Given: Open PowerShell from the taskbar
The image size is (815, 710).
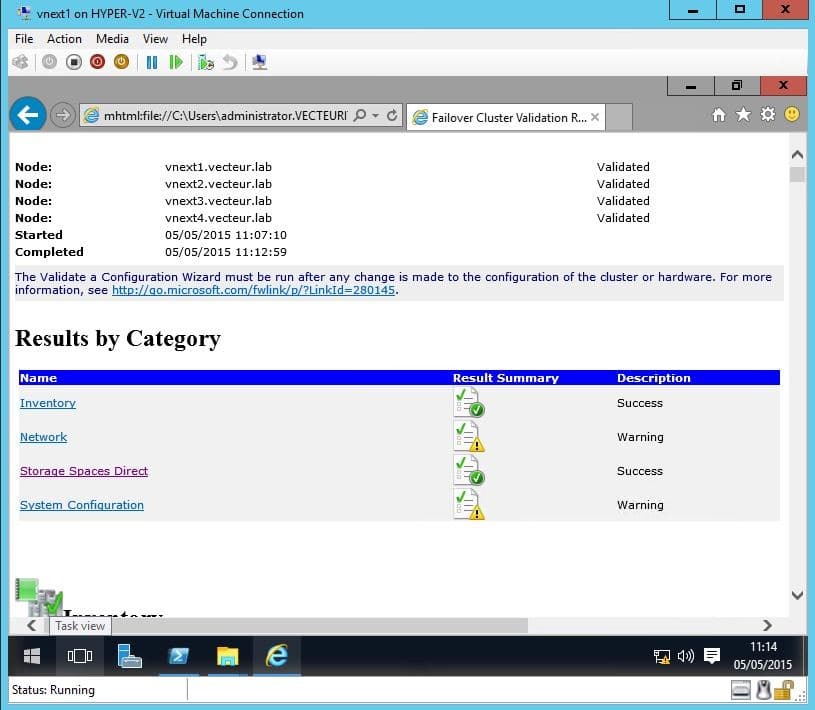Looking at the screenshot, I should (179, 656).
